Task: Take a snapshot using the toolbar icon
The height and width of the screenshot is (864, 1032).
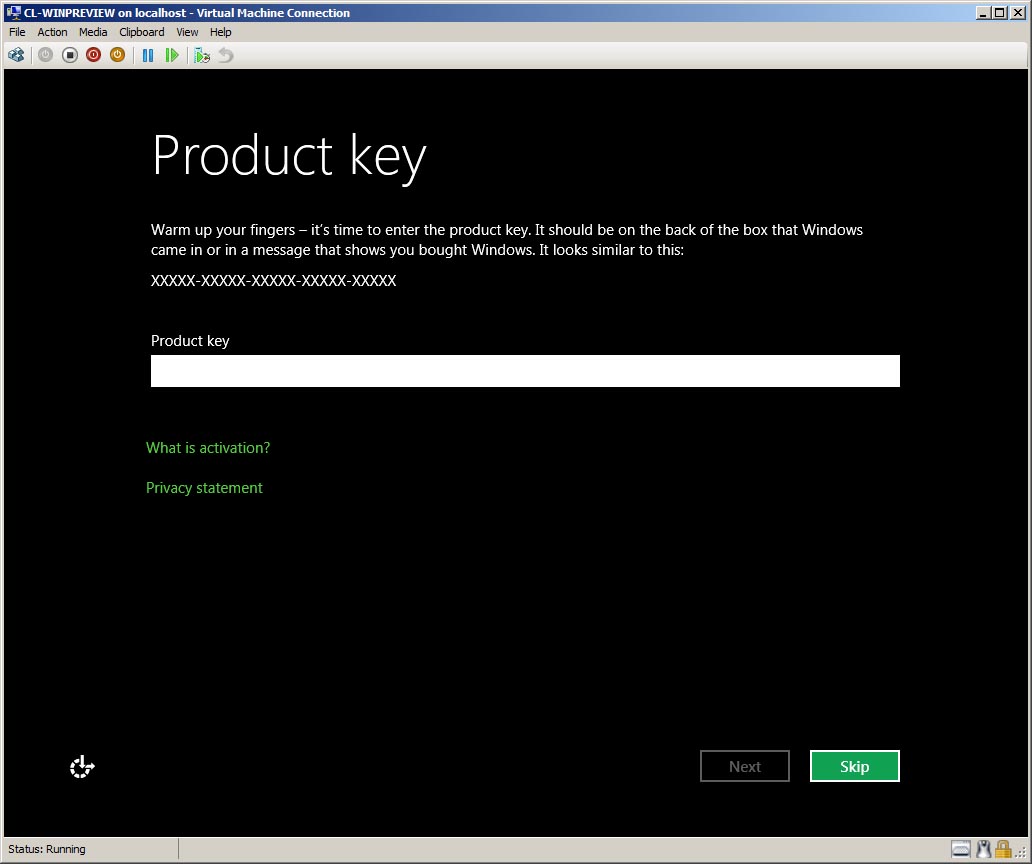Action: (202, 55)
